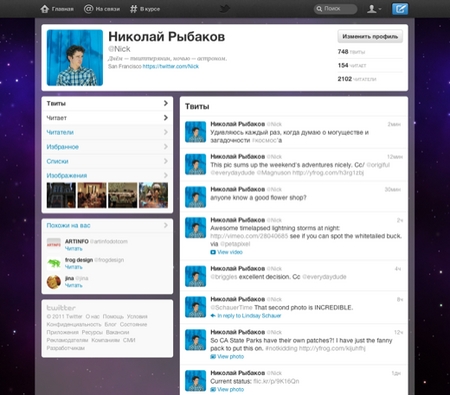Click the twitter wordmark in the footer
The width and height of the screenshot is (450, 395).
61,308
